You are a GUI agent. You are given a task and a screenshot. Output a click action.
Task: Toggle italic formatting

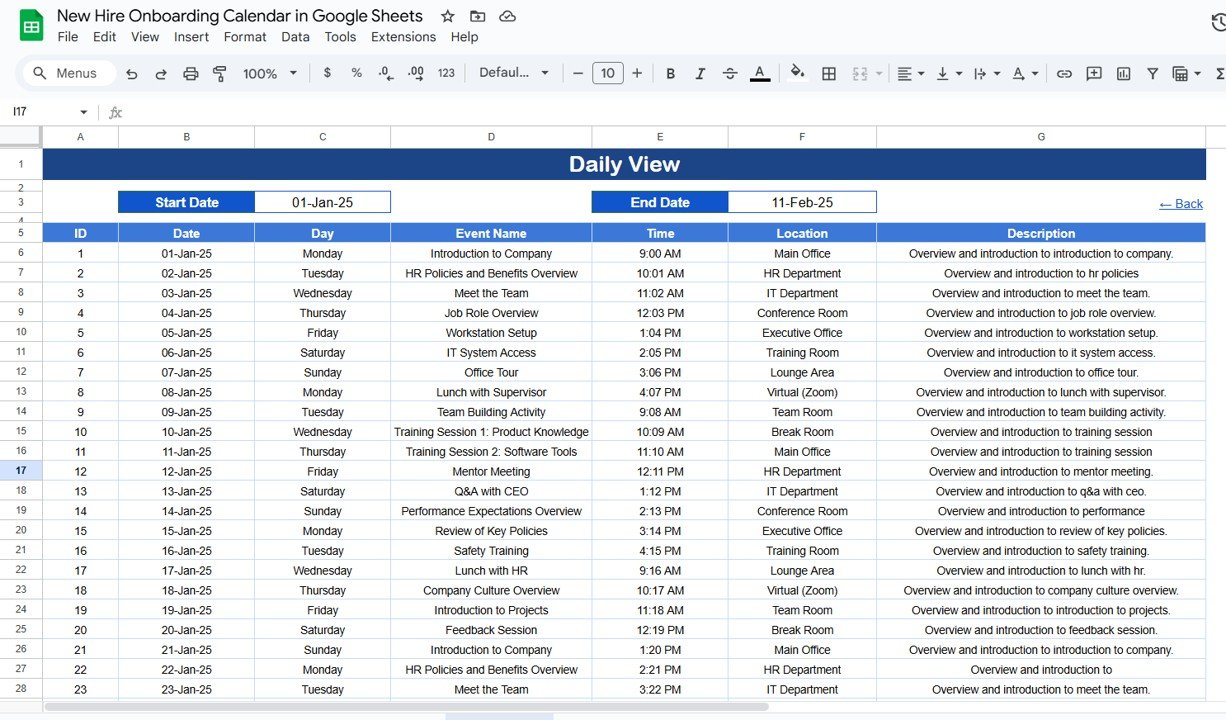click(x=700, y=73)
